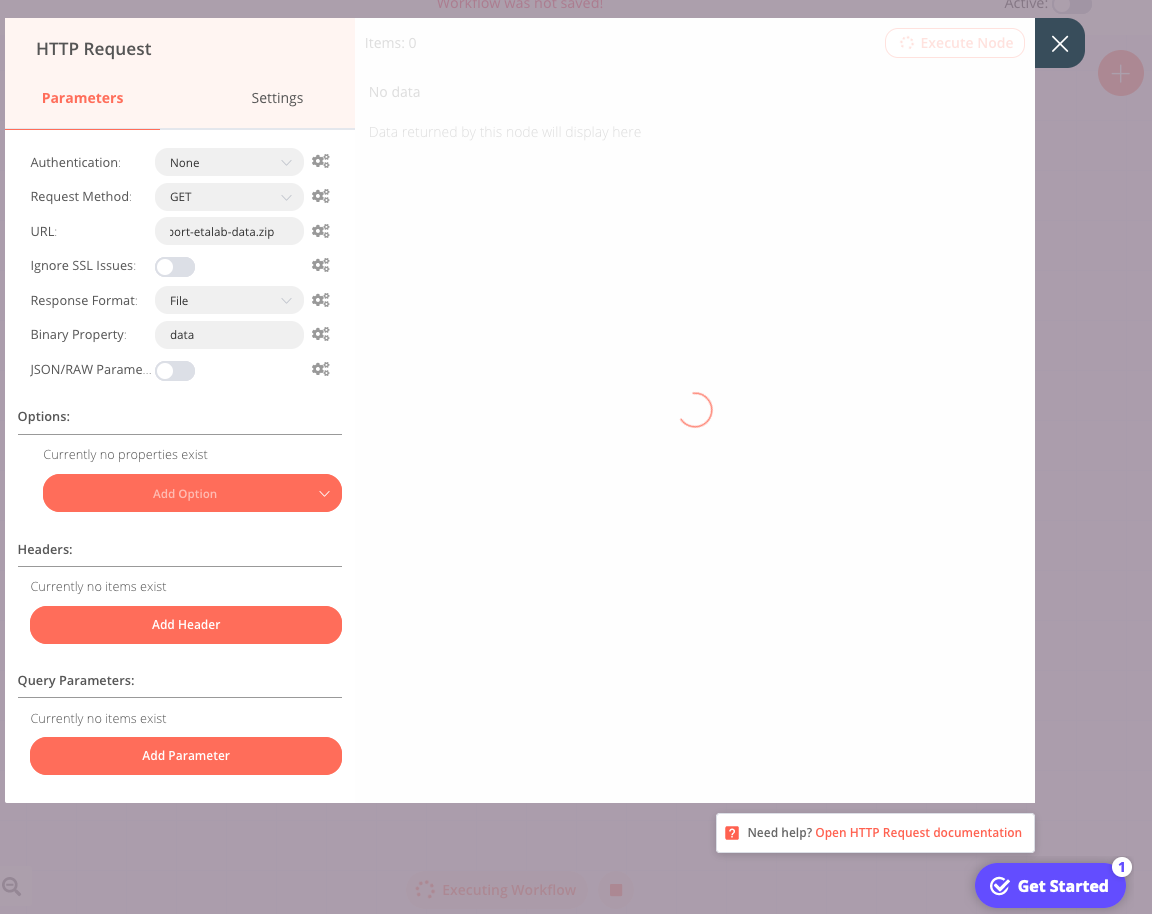Image resolution: width=1152 pixels, height=914 pixels.
Task: Open the gear icon beside Request Method
Action: click(x=320, y=196)
